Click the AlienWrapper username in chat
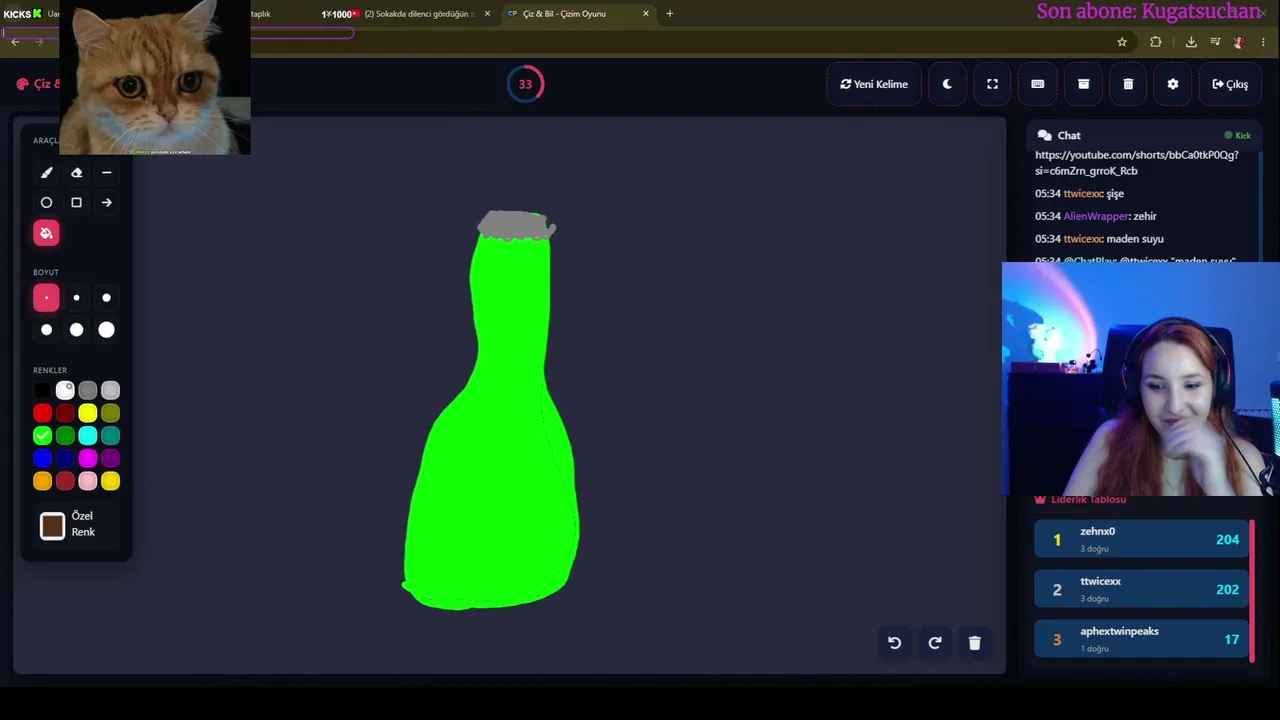 coord(1095,216)
